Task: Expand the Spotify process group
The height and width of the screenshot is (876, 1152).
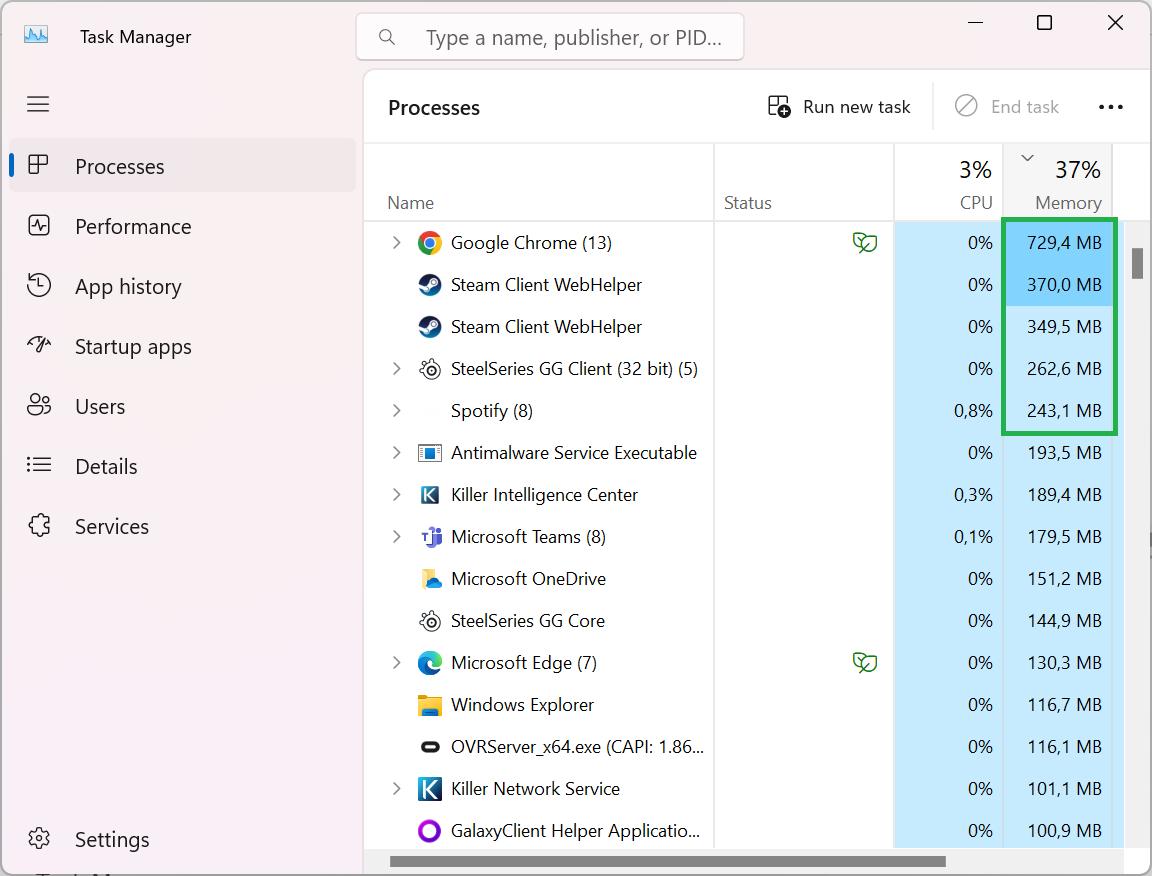Action: click(x=396, y=410)
